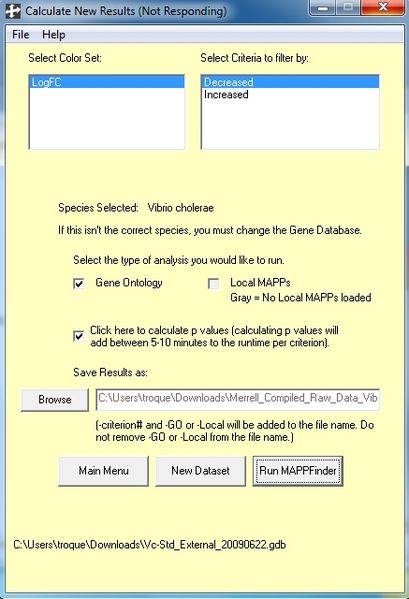
Task: Toggle the calculate p values checkbox
Action: click(79, 336)
